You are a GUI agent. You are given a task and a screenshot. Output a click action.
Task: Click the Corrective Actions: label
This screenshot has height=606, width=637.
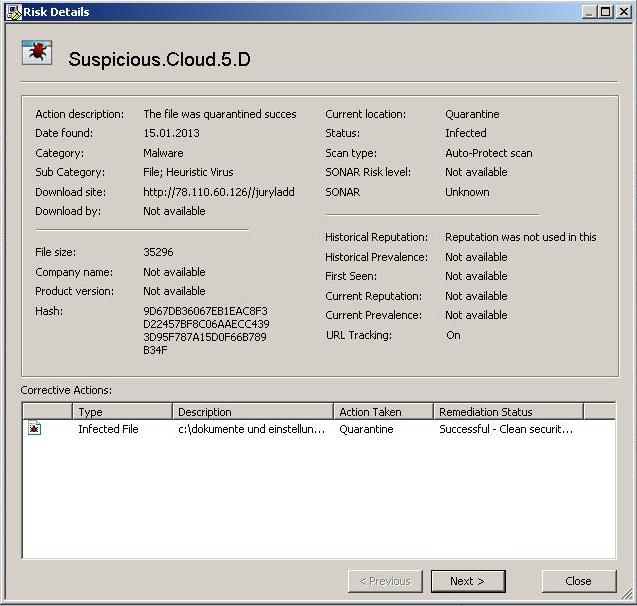pos(66,390)
